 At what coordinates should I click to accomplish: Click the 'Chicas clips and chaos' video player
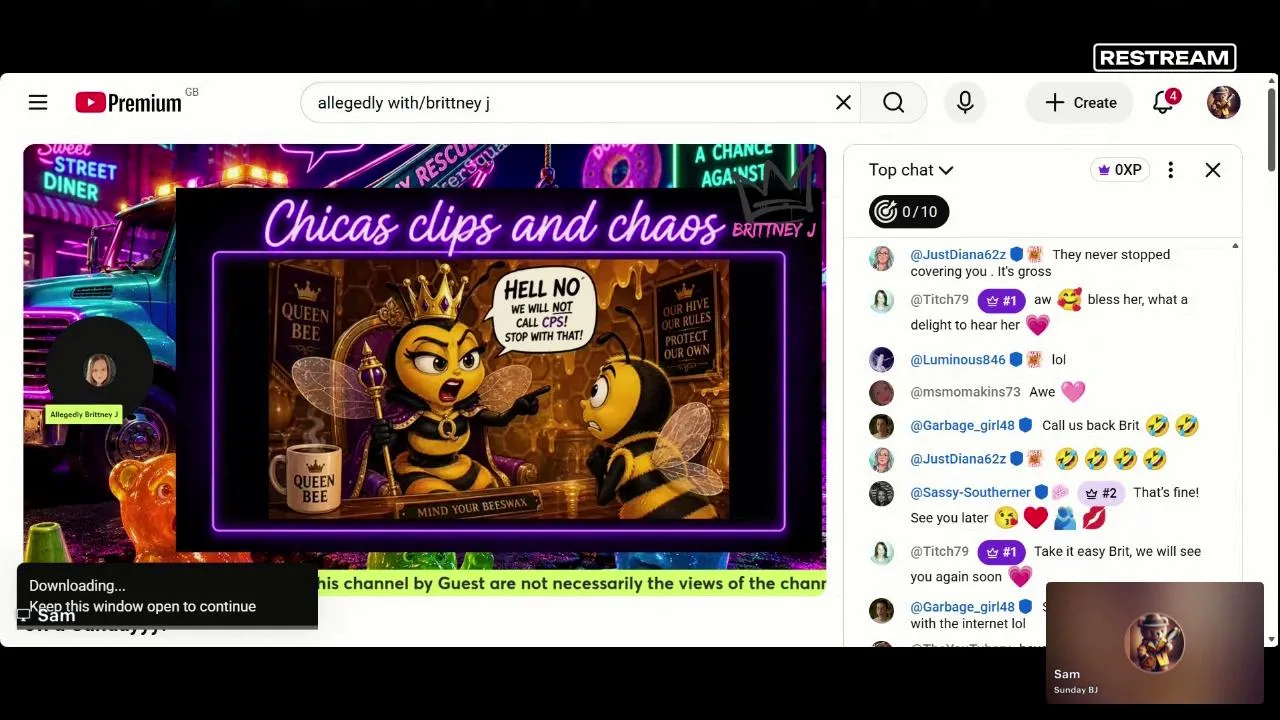click(425, 370)
